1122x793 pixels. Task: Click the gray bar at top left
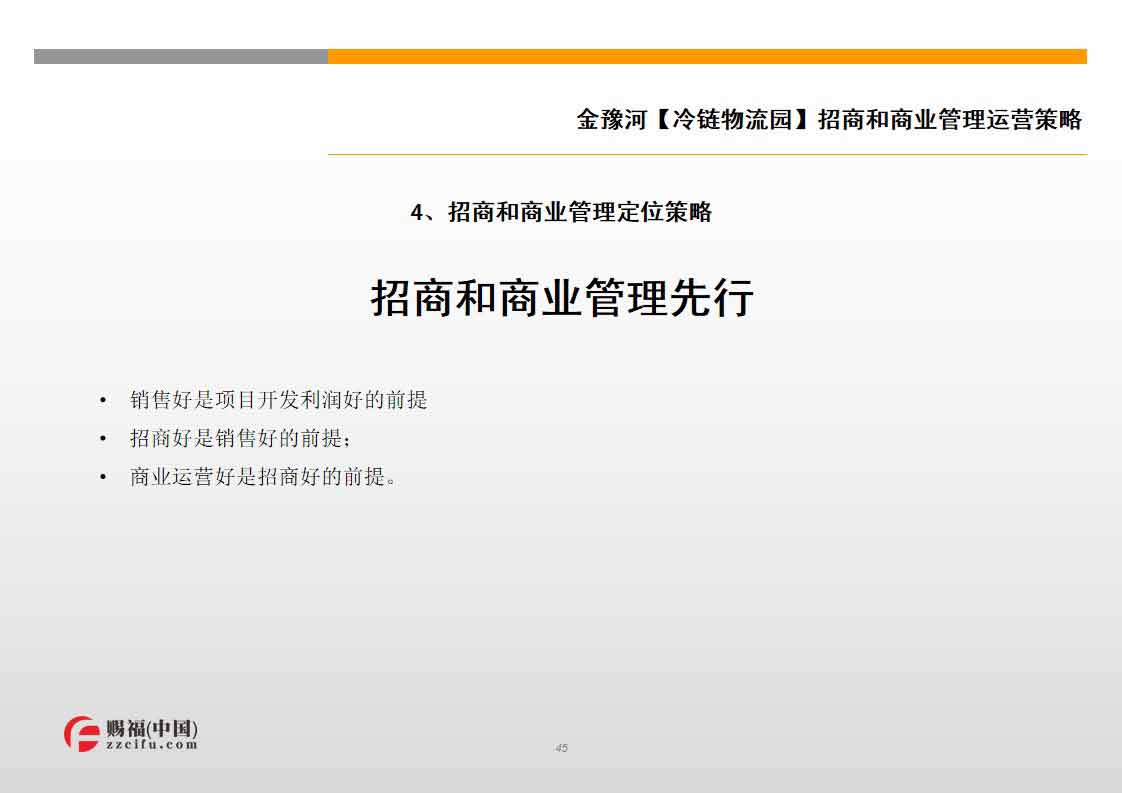point(180,57)
